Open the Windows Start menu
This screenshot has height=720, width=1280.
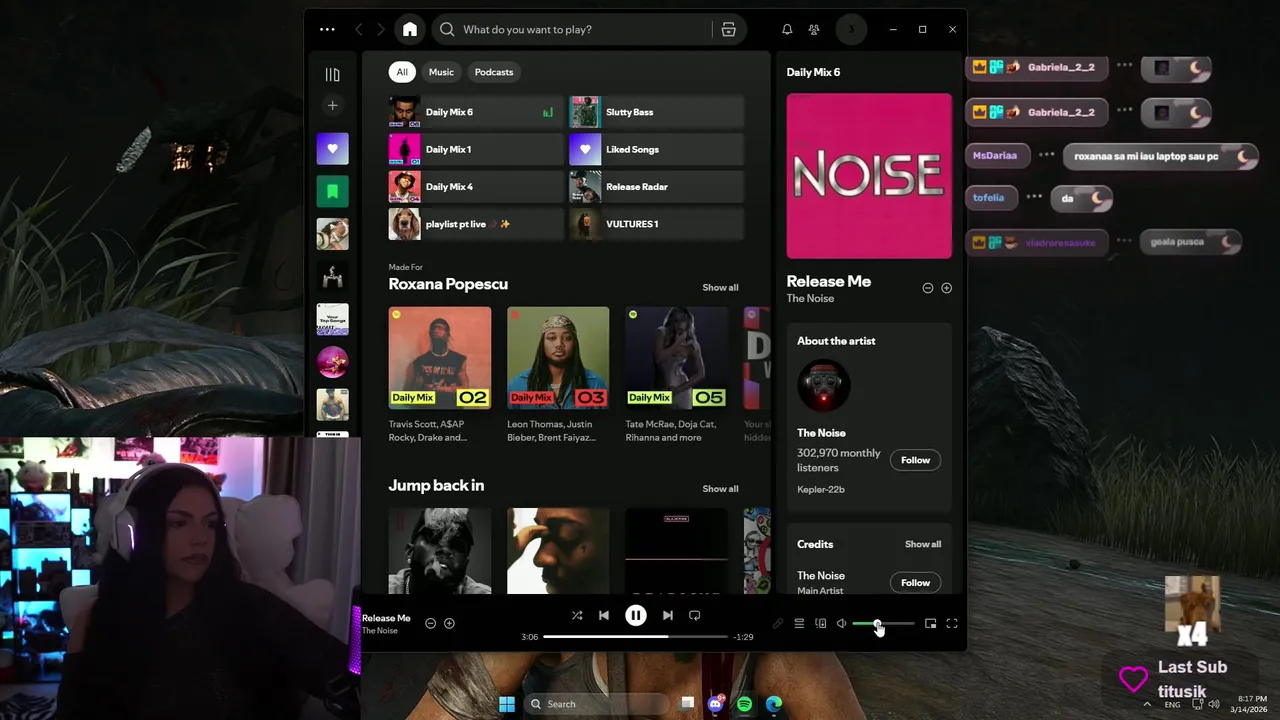507,704
